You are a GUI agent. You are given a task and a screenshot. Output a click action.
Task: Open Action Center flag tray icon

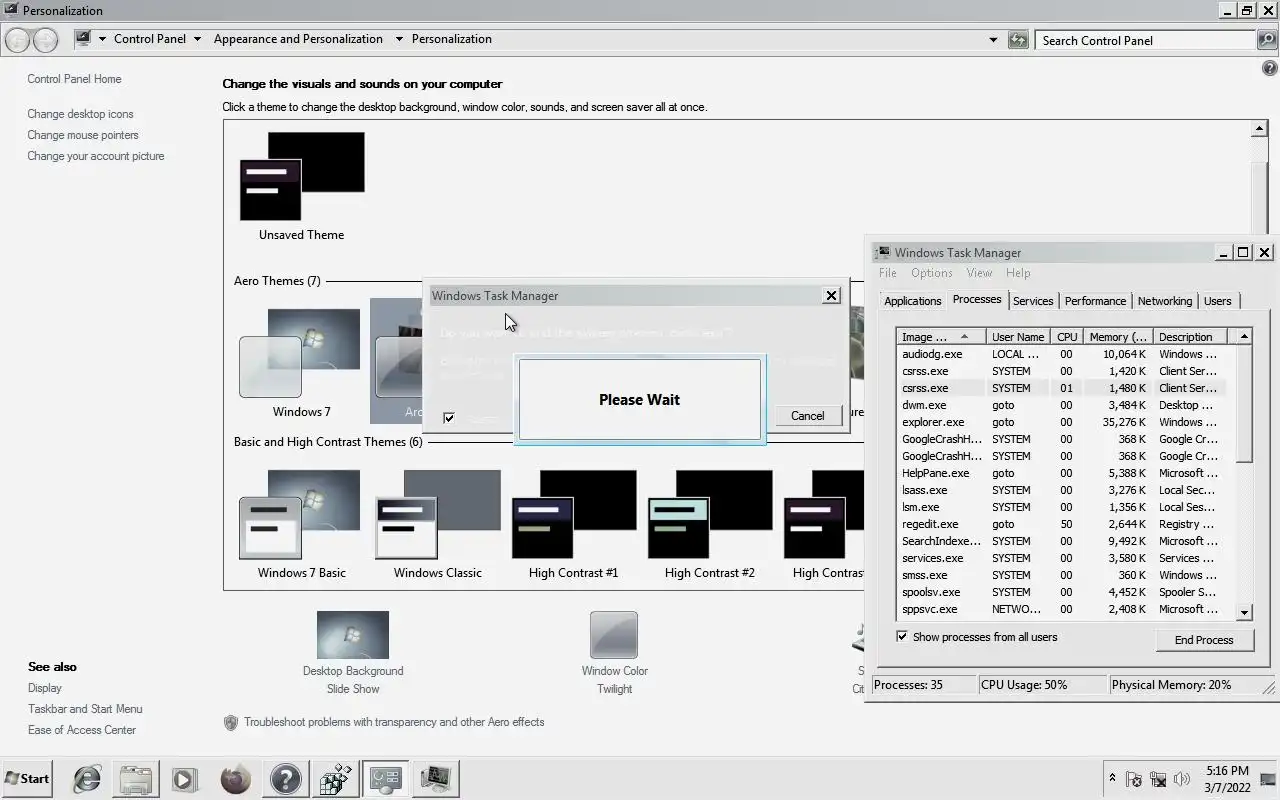(1134, 779)
